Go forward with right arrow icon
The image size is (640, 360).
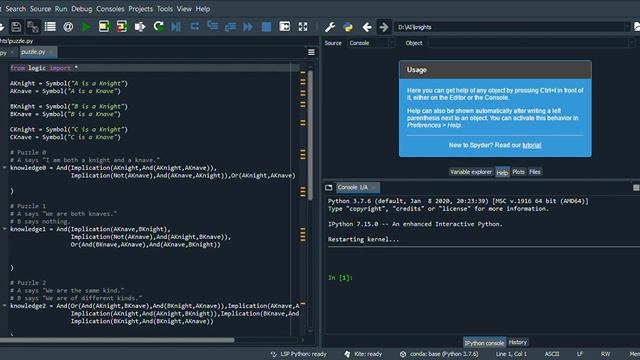(384, 27)
